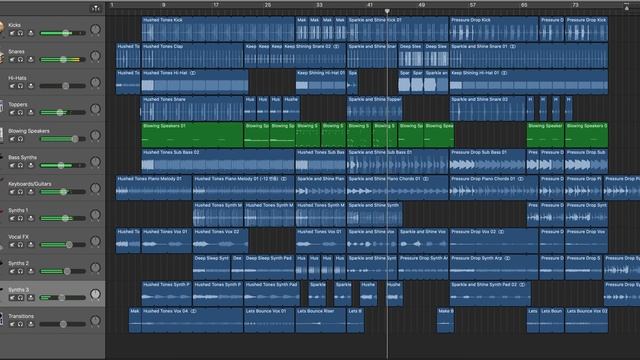Click the pan knob on the Blowing Speakers track
Image resolution: width=640 pixels, height=360 pixels.
[x=95, y=136]
